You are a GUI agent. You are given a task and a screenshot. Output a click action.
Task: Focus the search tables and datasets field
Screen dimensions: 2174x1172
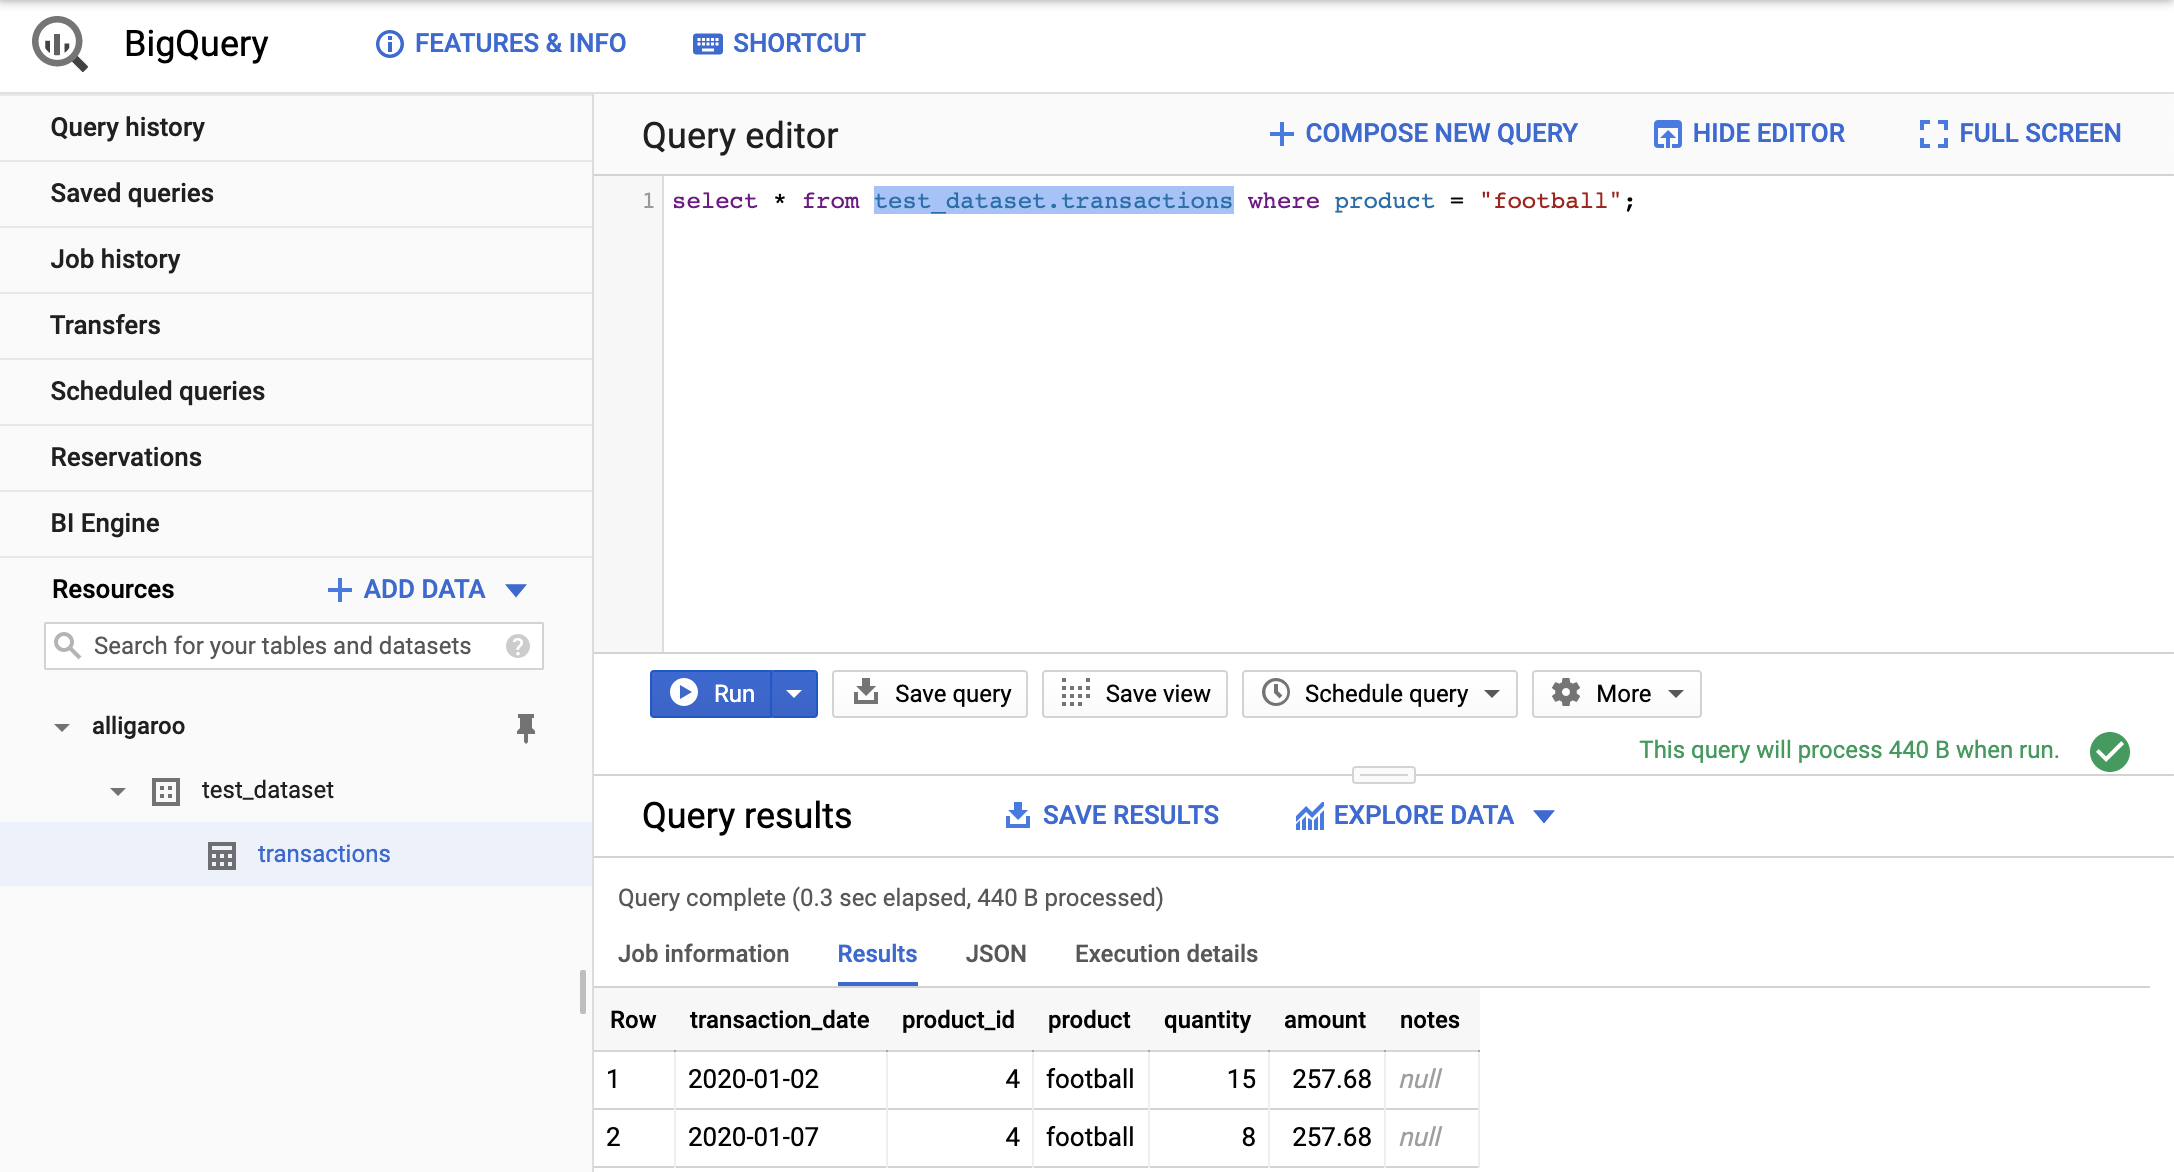[294, 646]
